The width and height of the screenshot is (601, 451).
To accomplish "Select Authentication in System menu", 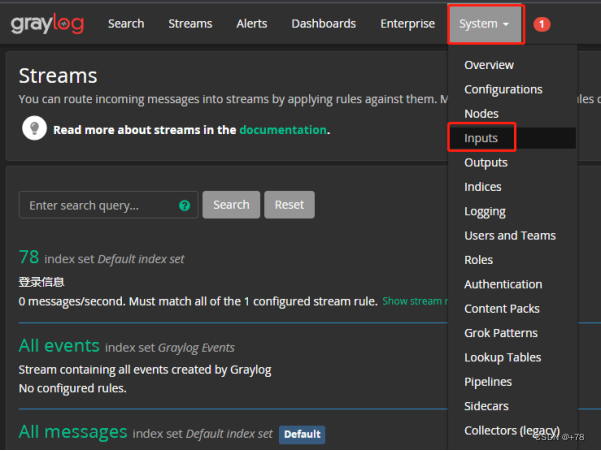I will tap(503, 284).
